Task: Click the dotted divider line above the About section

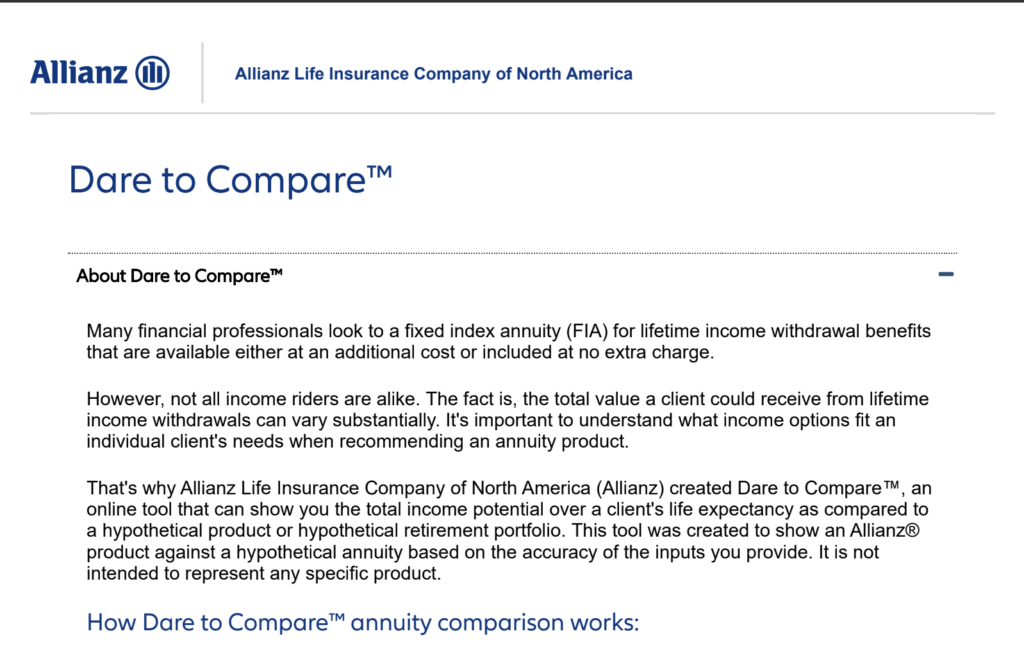Action: [513, 253]
